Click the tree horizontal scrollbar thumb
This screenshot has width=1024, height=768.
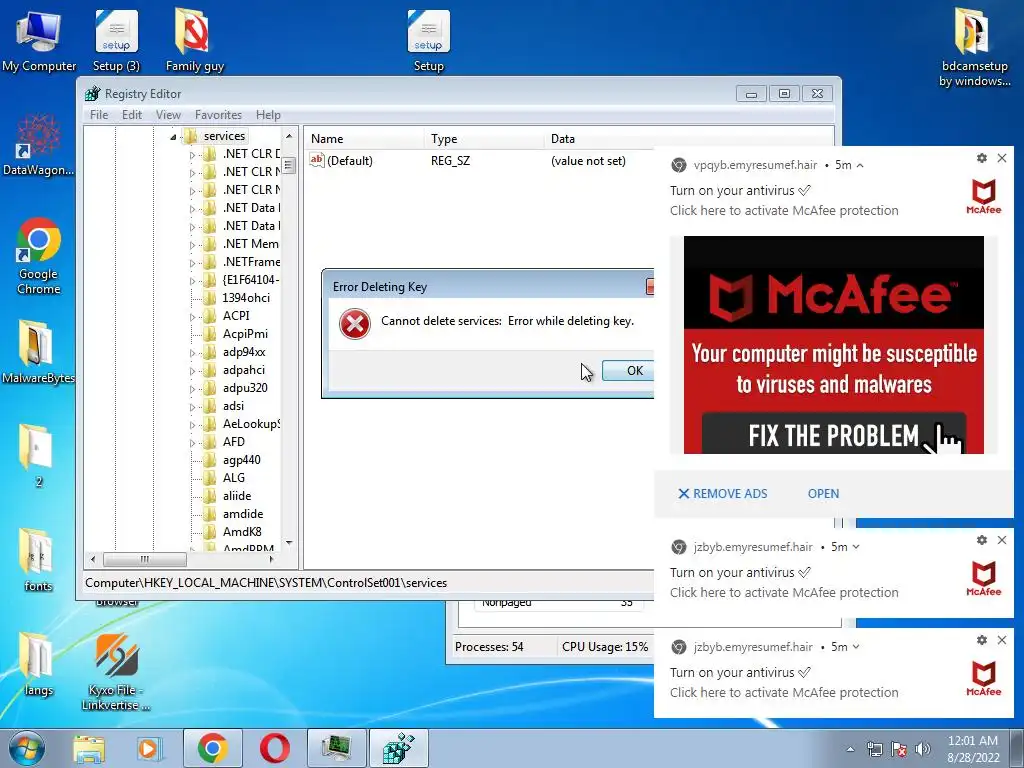tap(144, 559)
